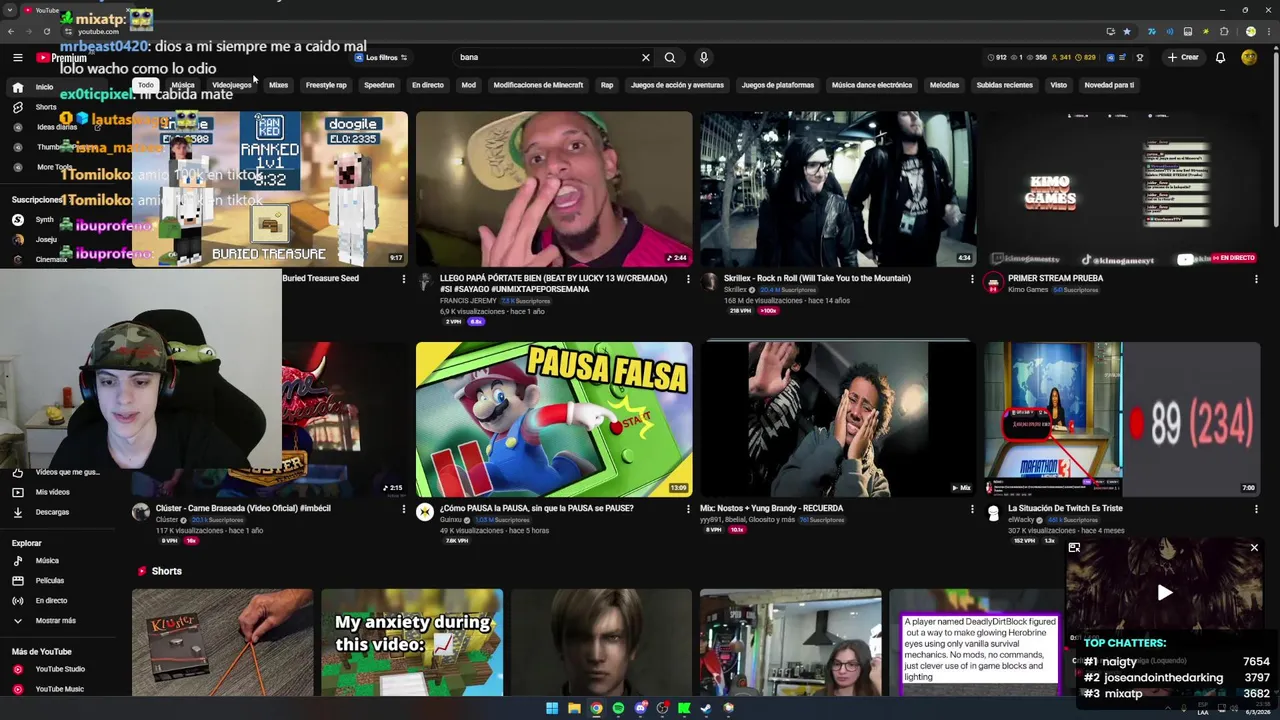Open Spotify from the taskbar

pos(618,708)
